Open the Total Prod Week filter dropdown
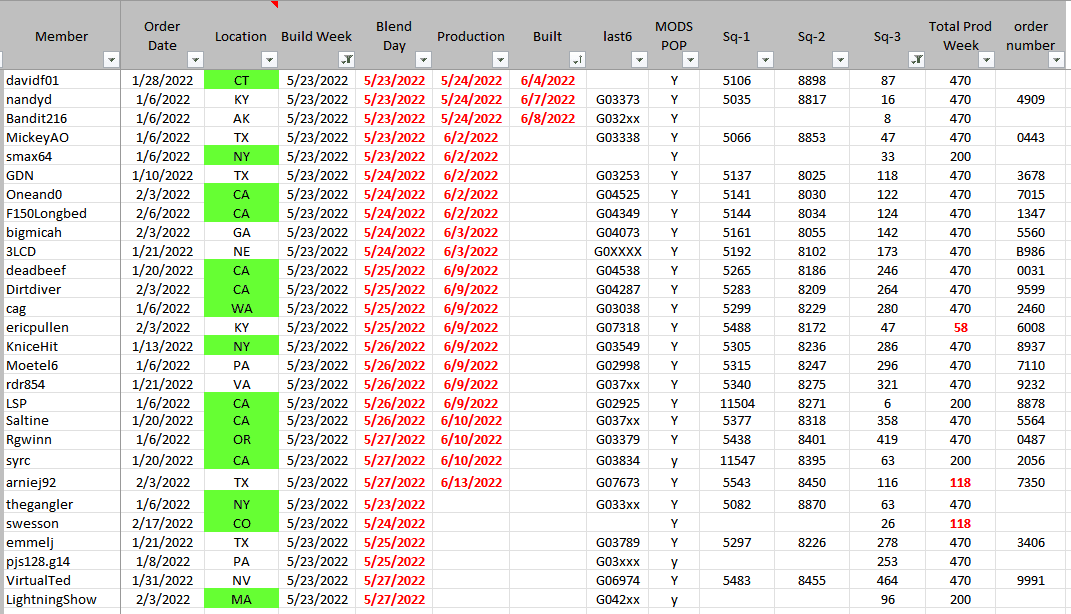The image size is (1071, 614). tap(986, 60)
